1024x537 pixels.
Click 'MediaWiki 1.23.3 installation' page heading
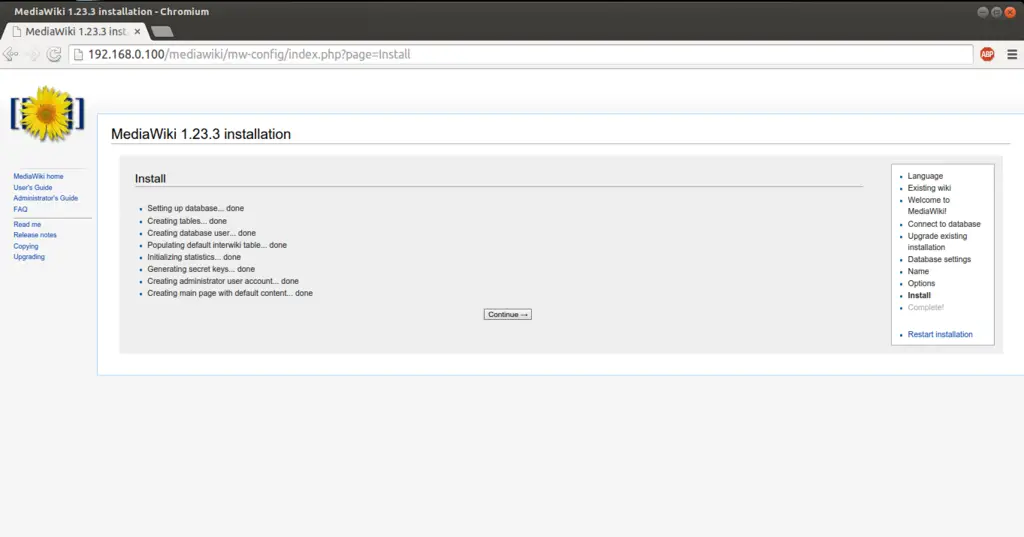[x=200, y=134]
